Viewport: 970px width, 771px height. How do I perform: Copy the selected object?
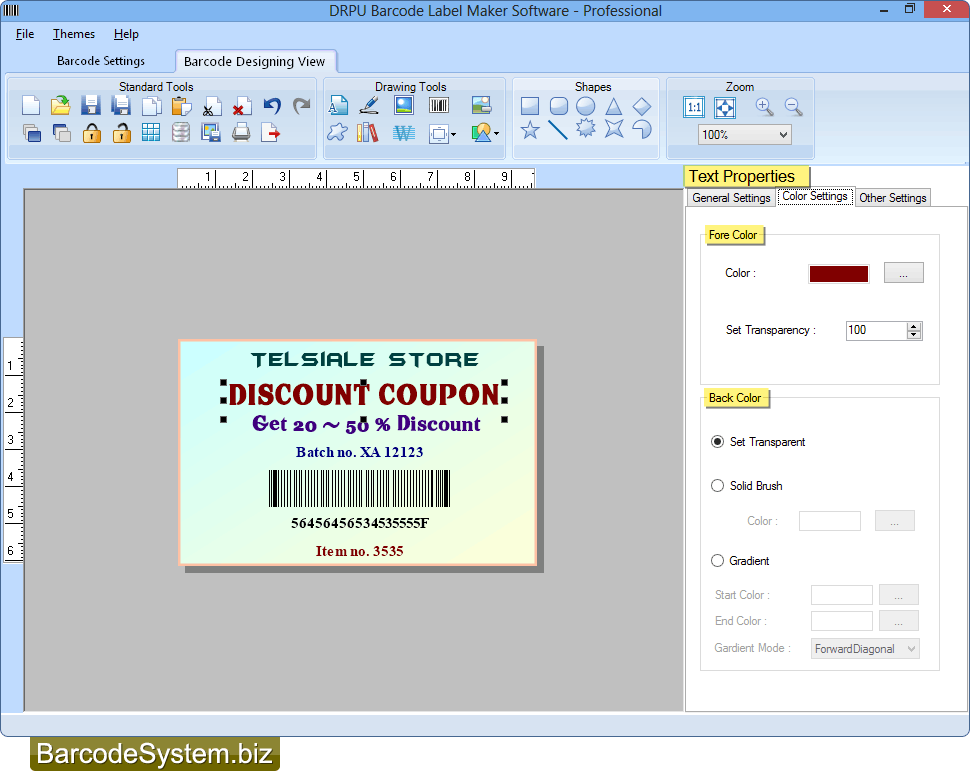coord(152,106)
